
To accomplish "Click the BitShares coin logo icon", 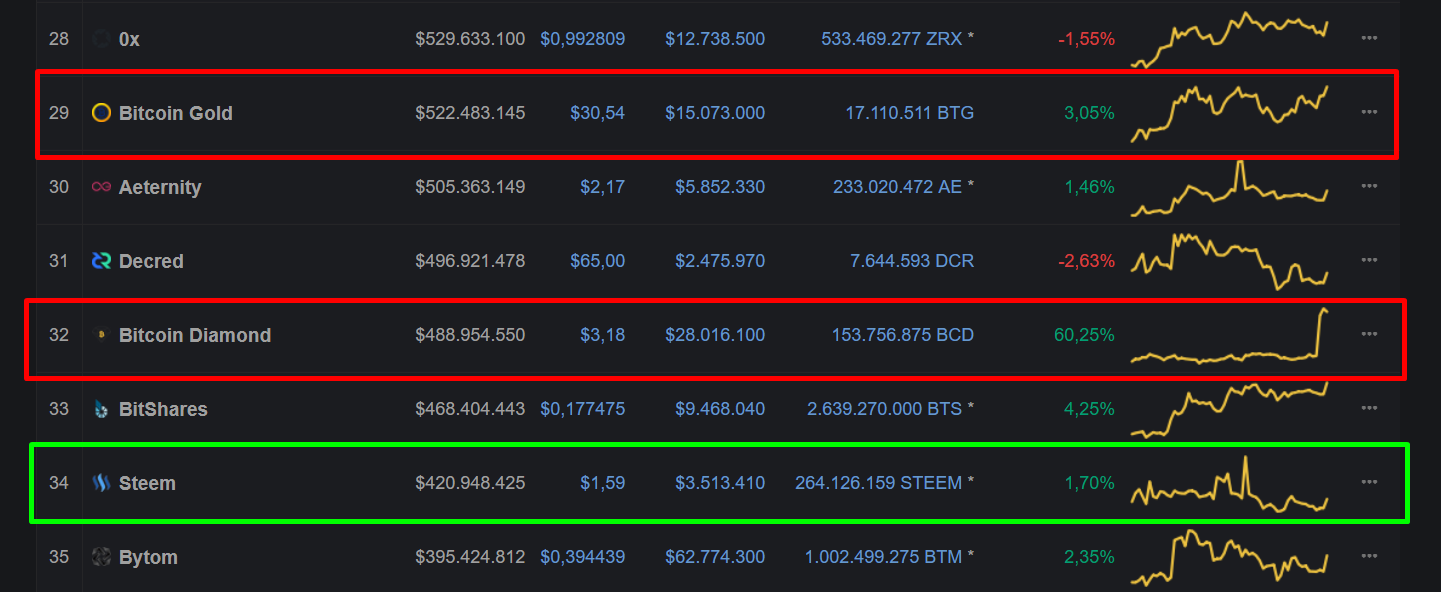I will pos(101,409).
